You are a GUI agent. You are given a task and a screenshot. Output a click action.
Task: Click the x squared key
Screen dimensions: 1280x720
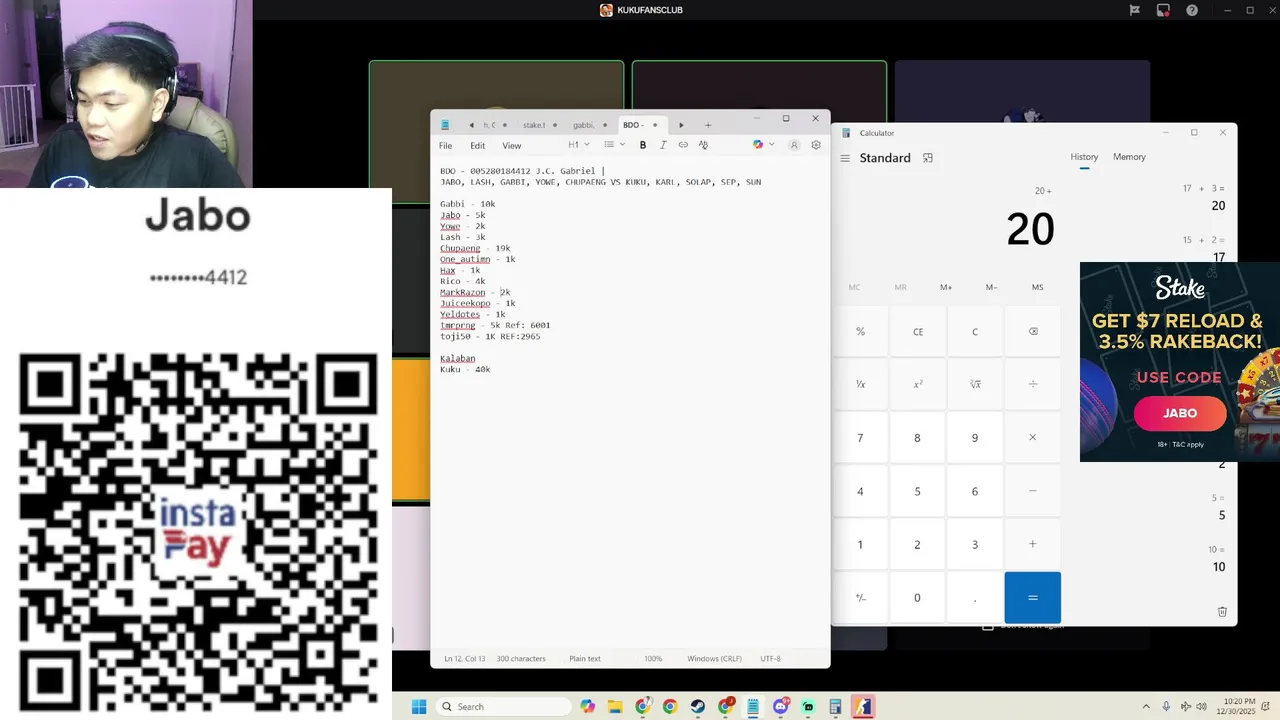tap(918, 384)
